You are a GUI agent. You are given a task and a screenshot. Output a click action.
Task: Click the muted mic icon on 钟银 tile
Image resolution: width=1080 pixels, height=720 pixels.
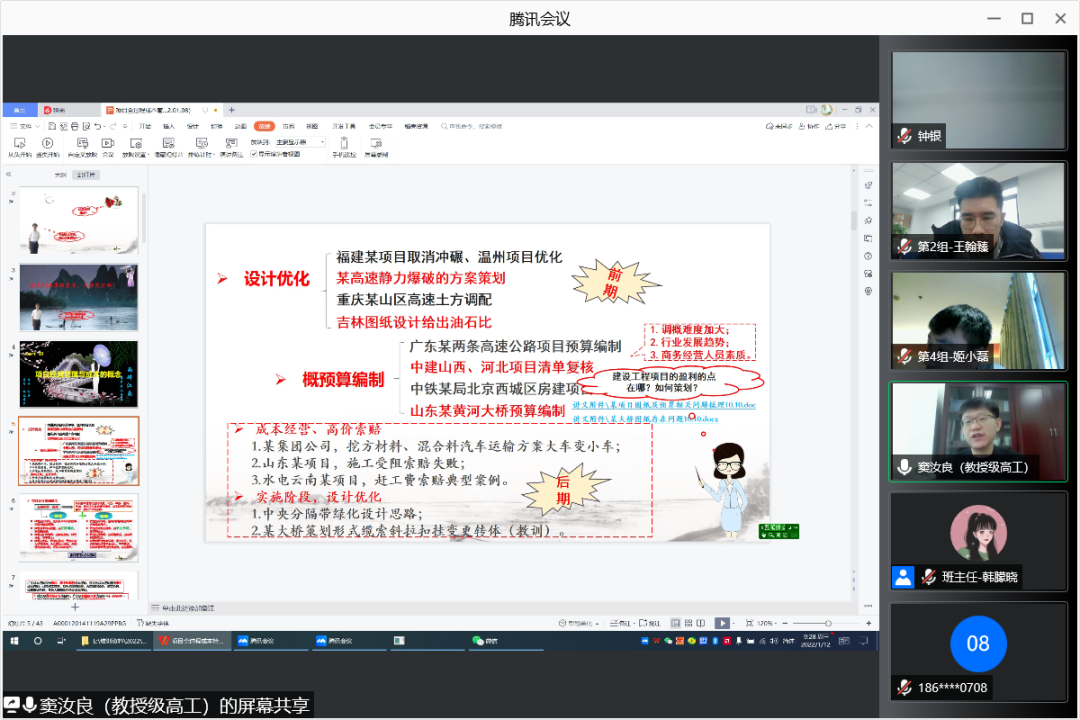pos(904,136)
